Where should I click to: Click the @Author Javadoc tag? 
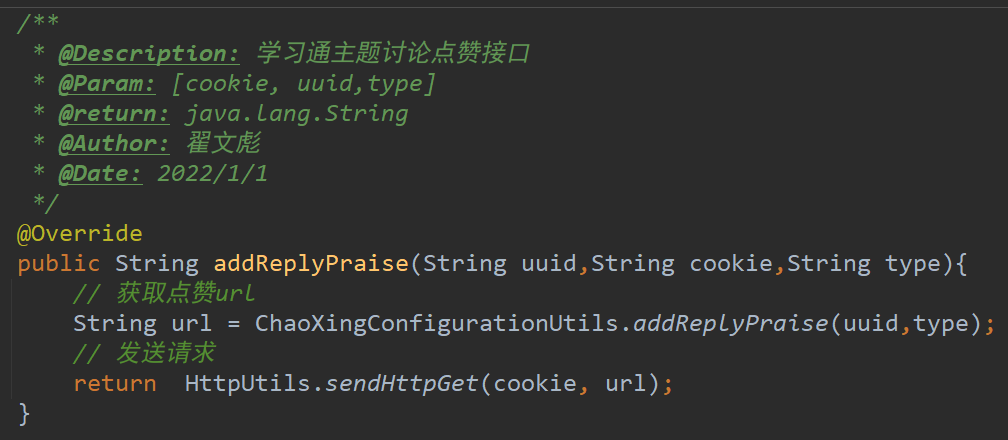[x=114, y=143]
